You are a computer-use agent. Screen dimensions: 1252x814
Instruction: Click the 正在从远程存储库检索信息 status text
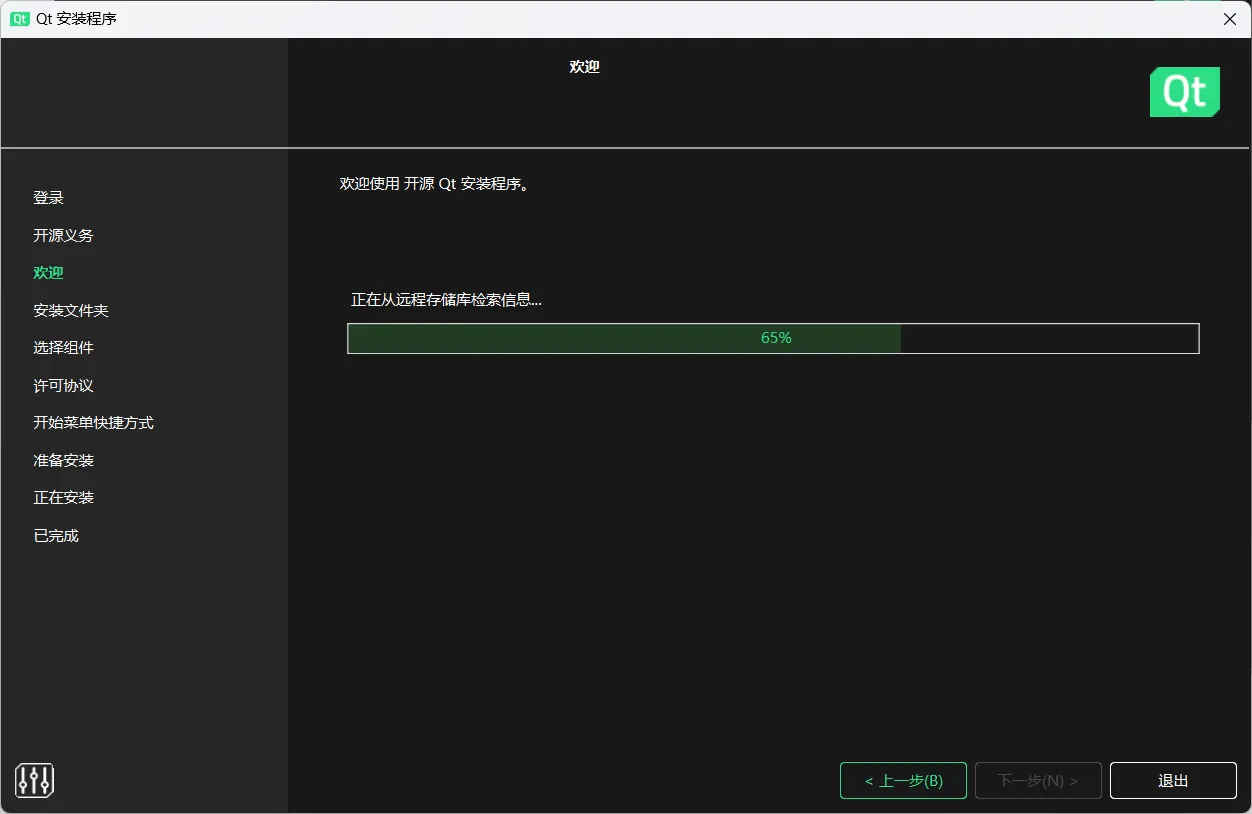coord(443,299)
